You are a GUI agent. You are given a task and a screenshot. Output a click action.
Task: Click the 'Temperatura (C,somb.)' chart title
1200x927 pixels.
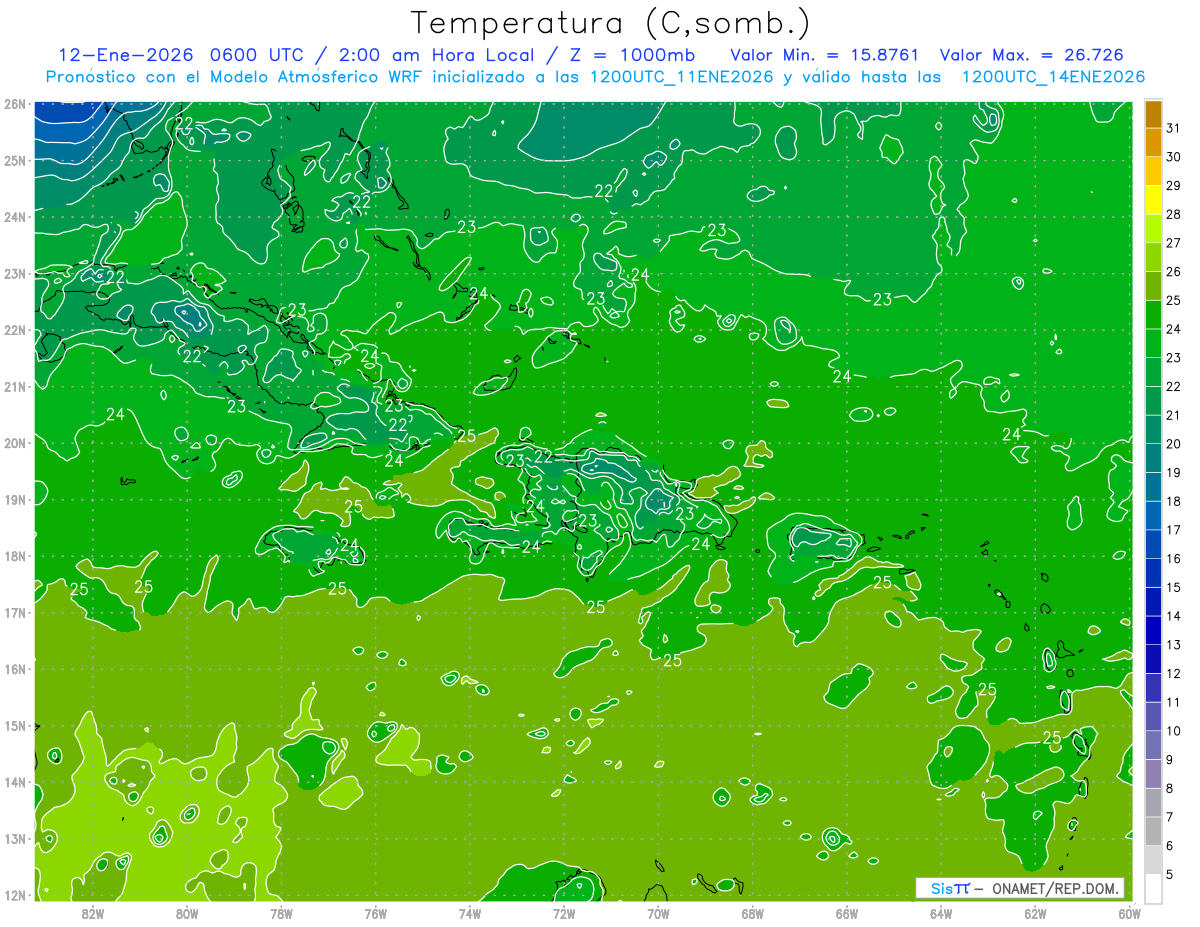point(611,22)
